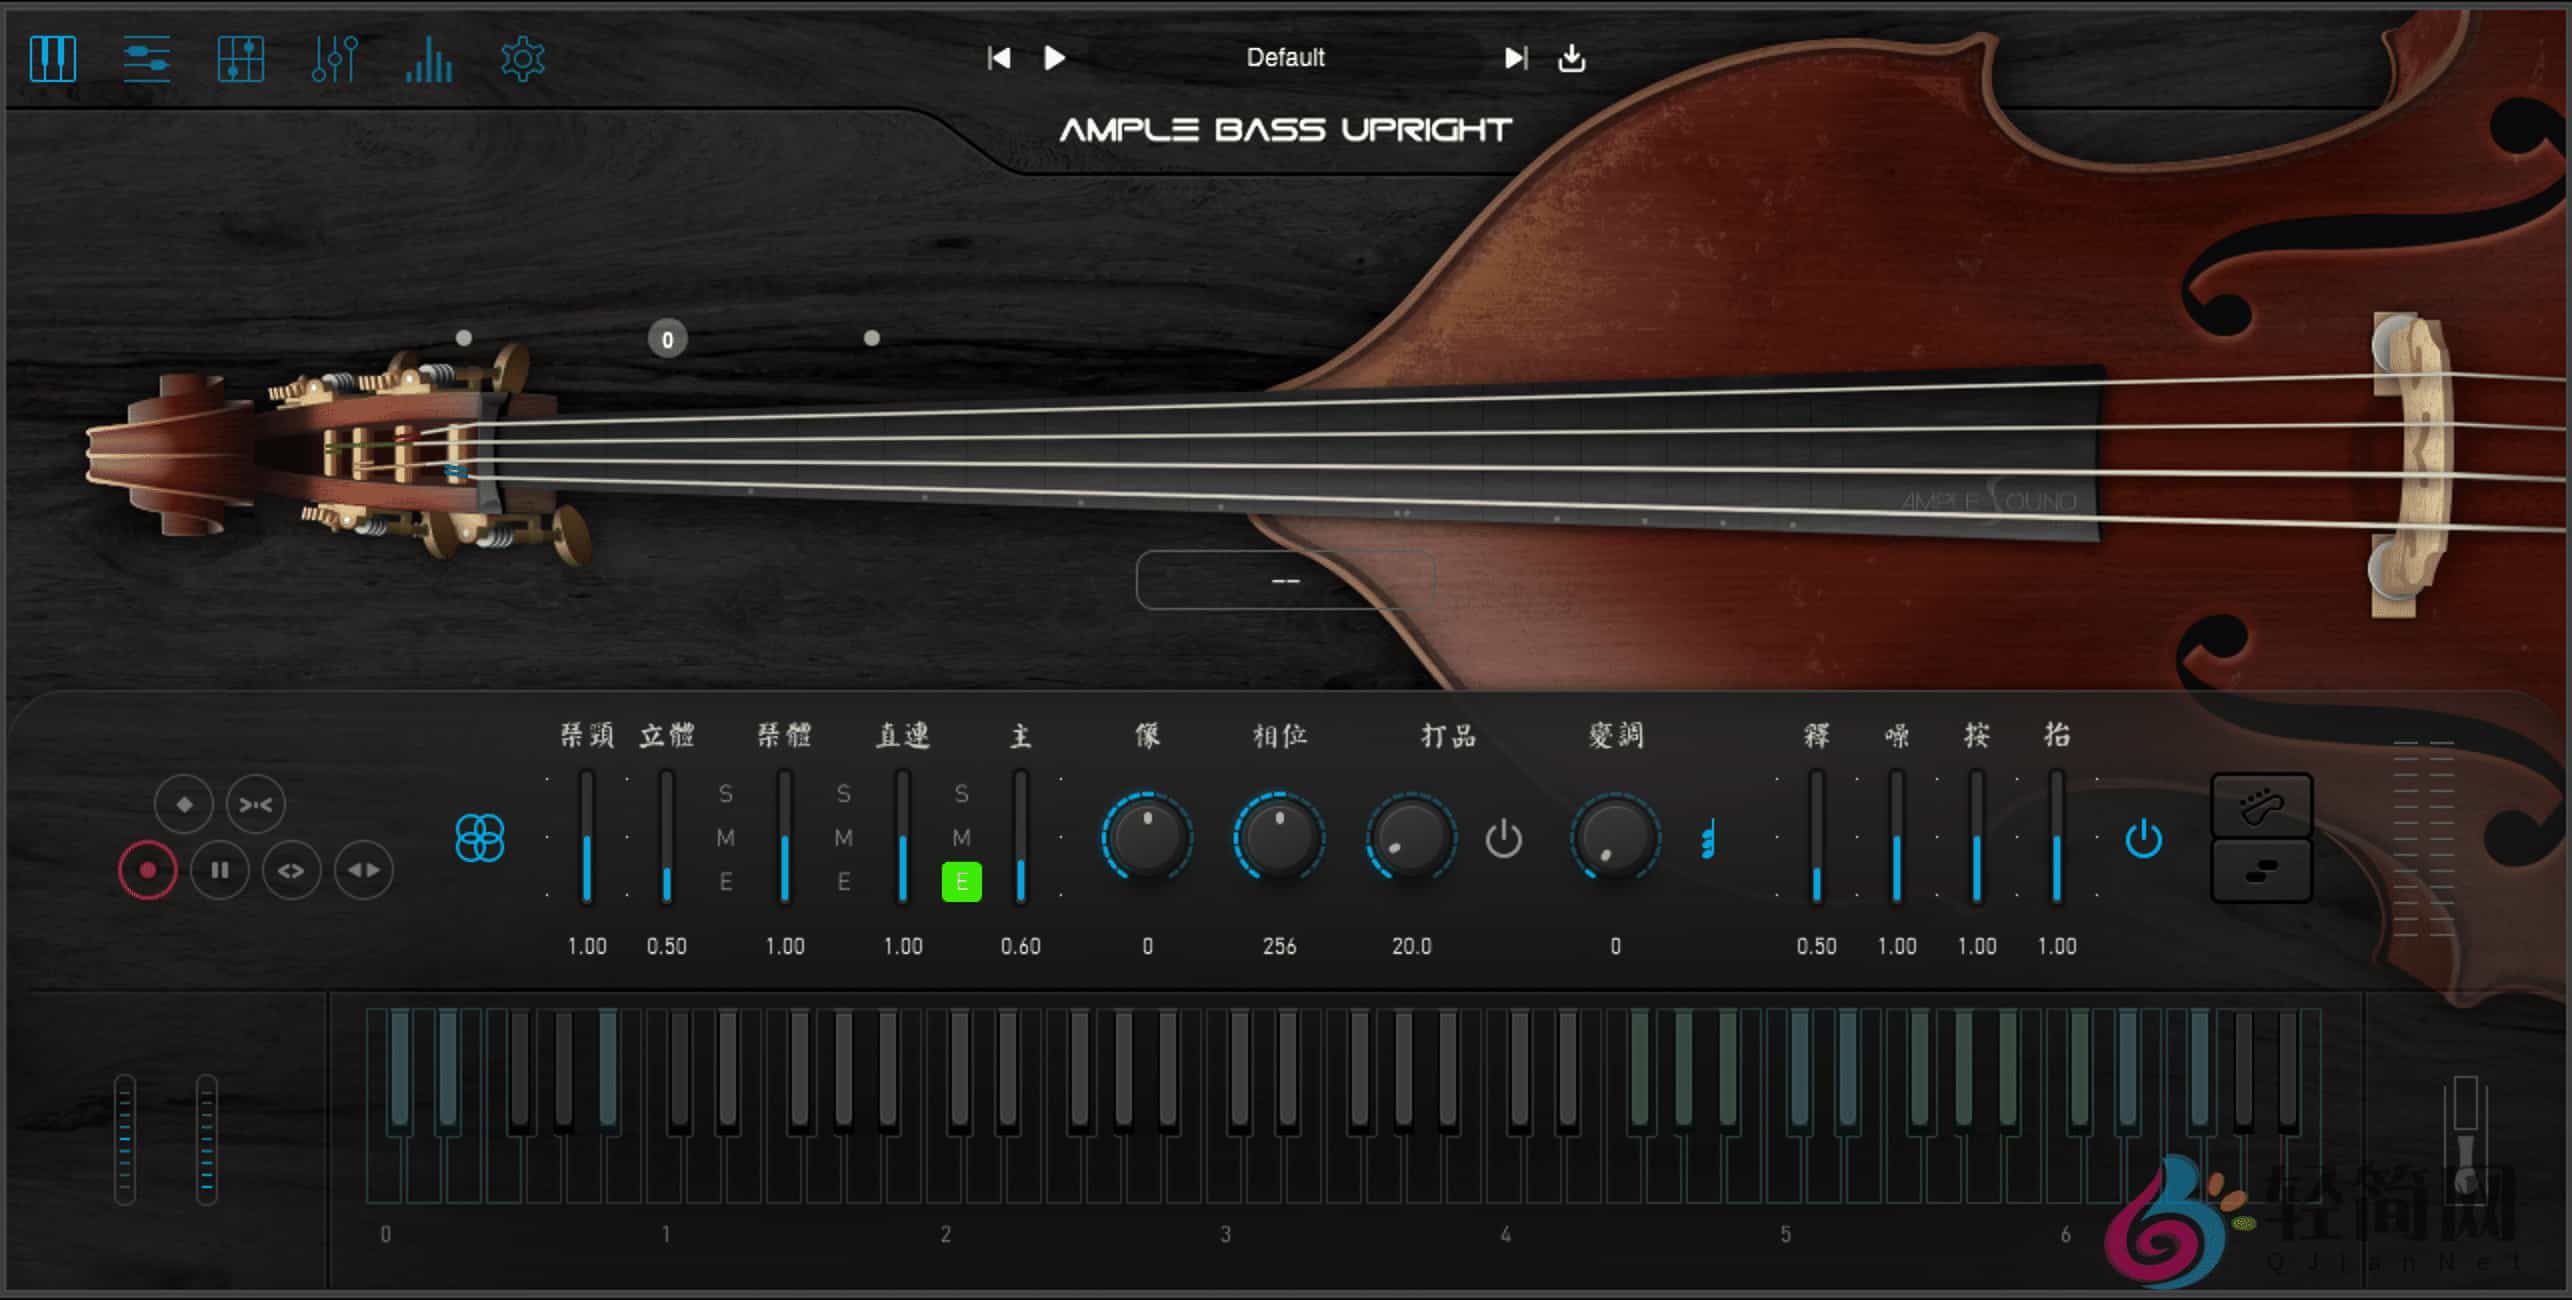Click the pause transport button

tap(220, 870)
